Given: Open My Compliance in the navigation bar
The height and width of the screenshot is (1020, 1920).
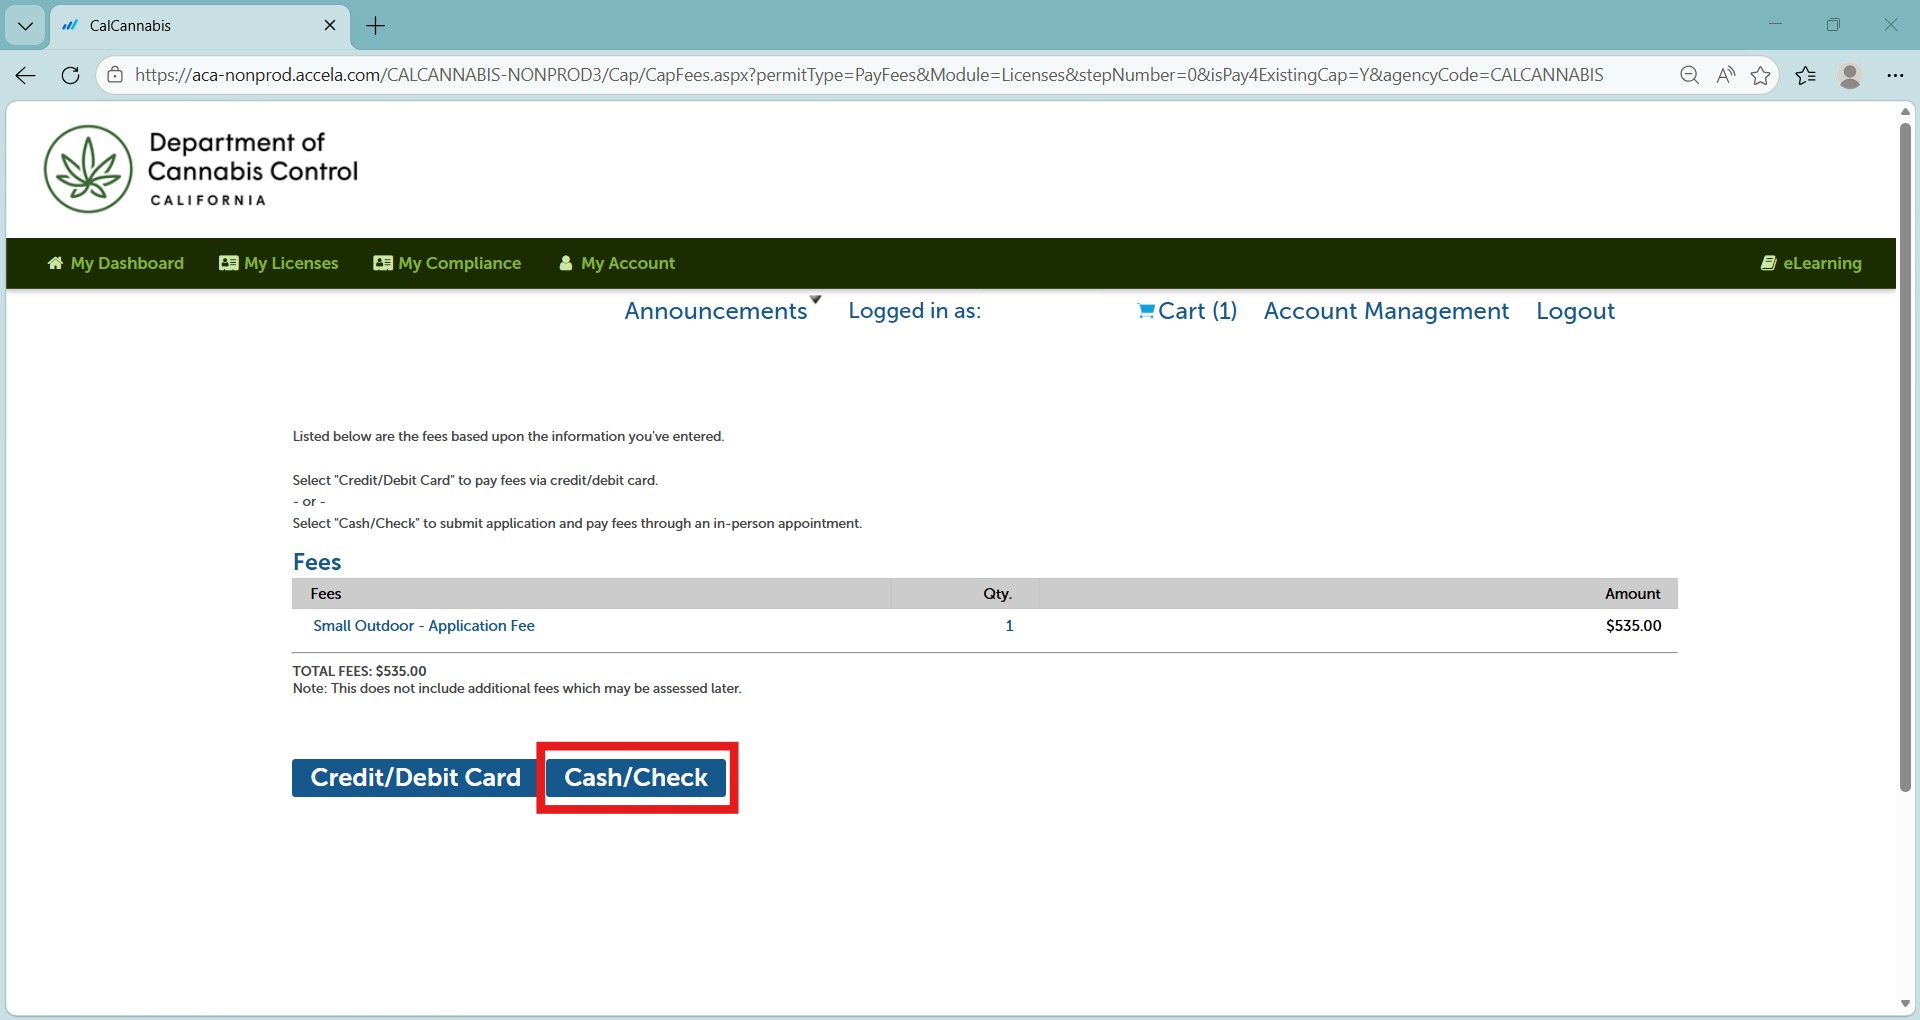Looking at the screenshot, I should tap(447, 263).
